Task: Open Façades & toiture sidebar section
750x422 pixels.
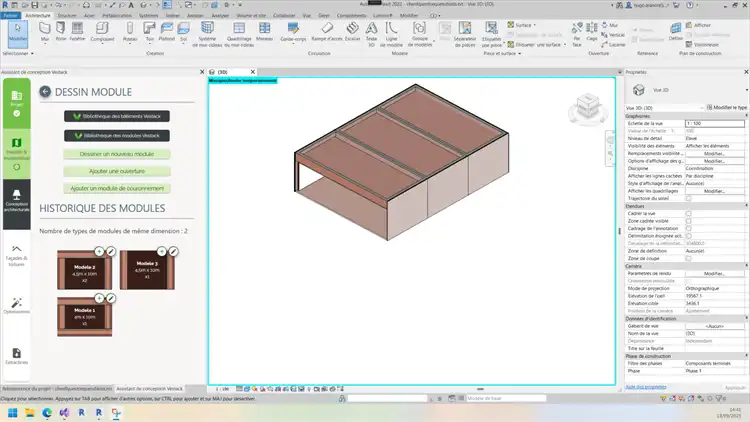Action: 17,256
